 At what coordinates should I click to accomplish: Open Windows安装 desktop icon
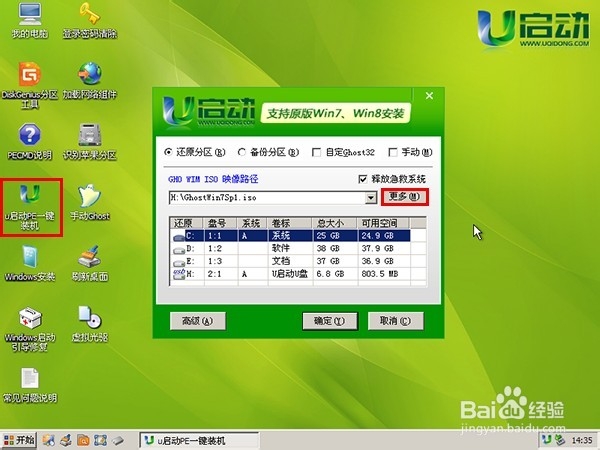[x=30, y=263]
